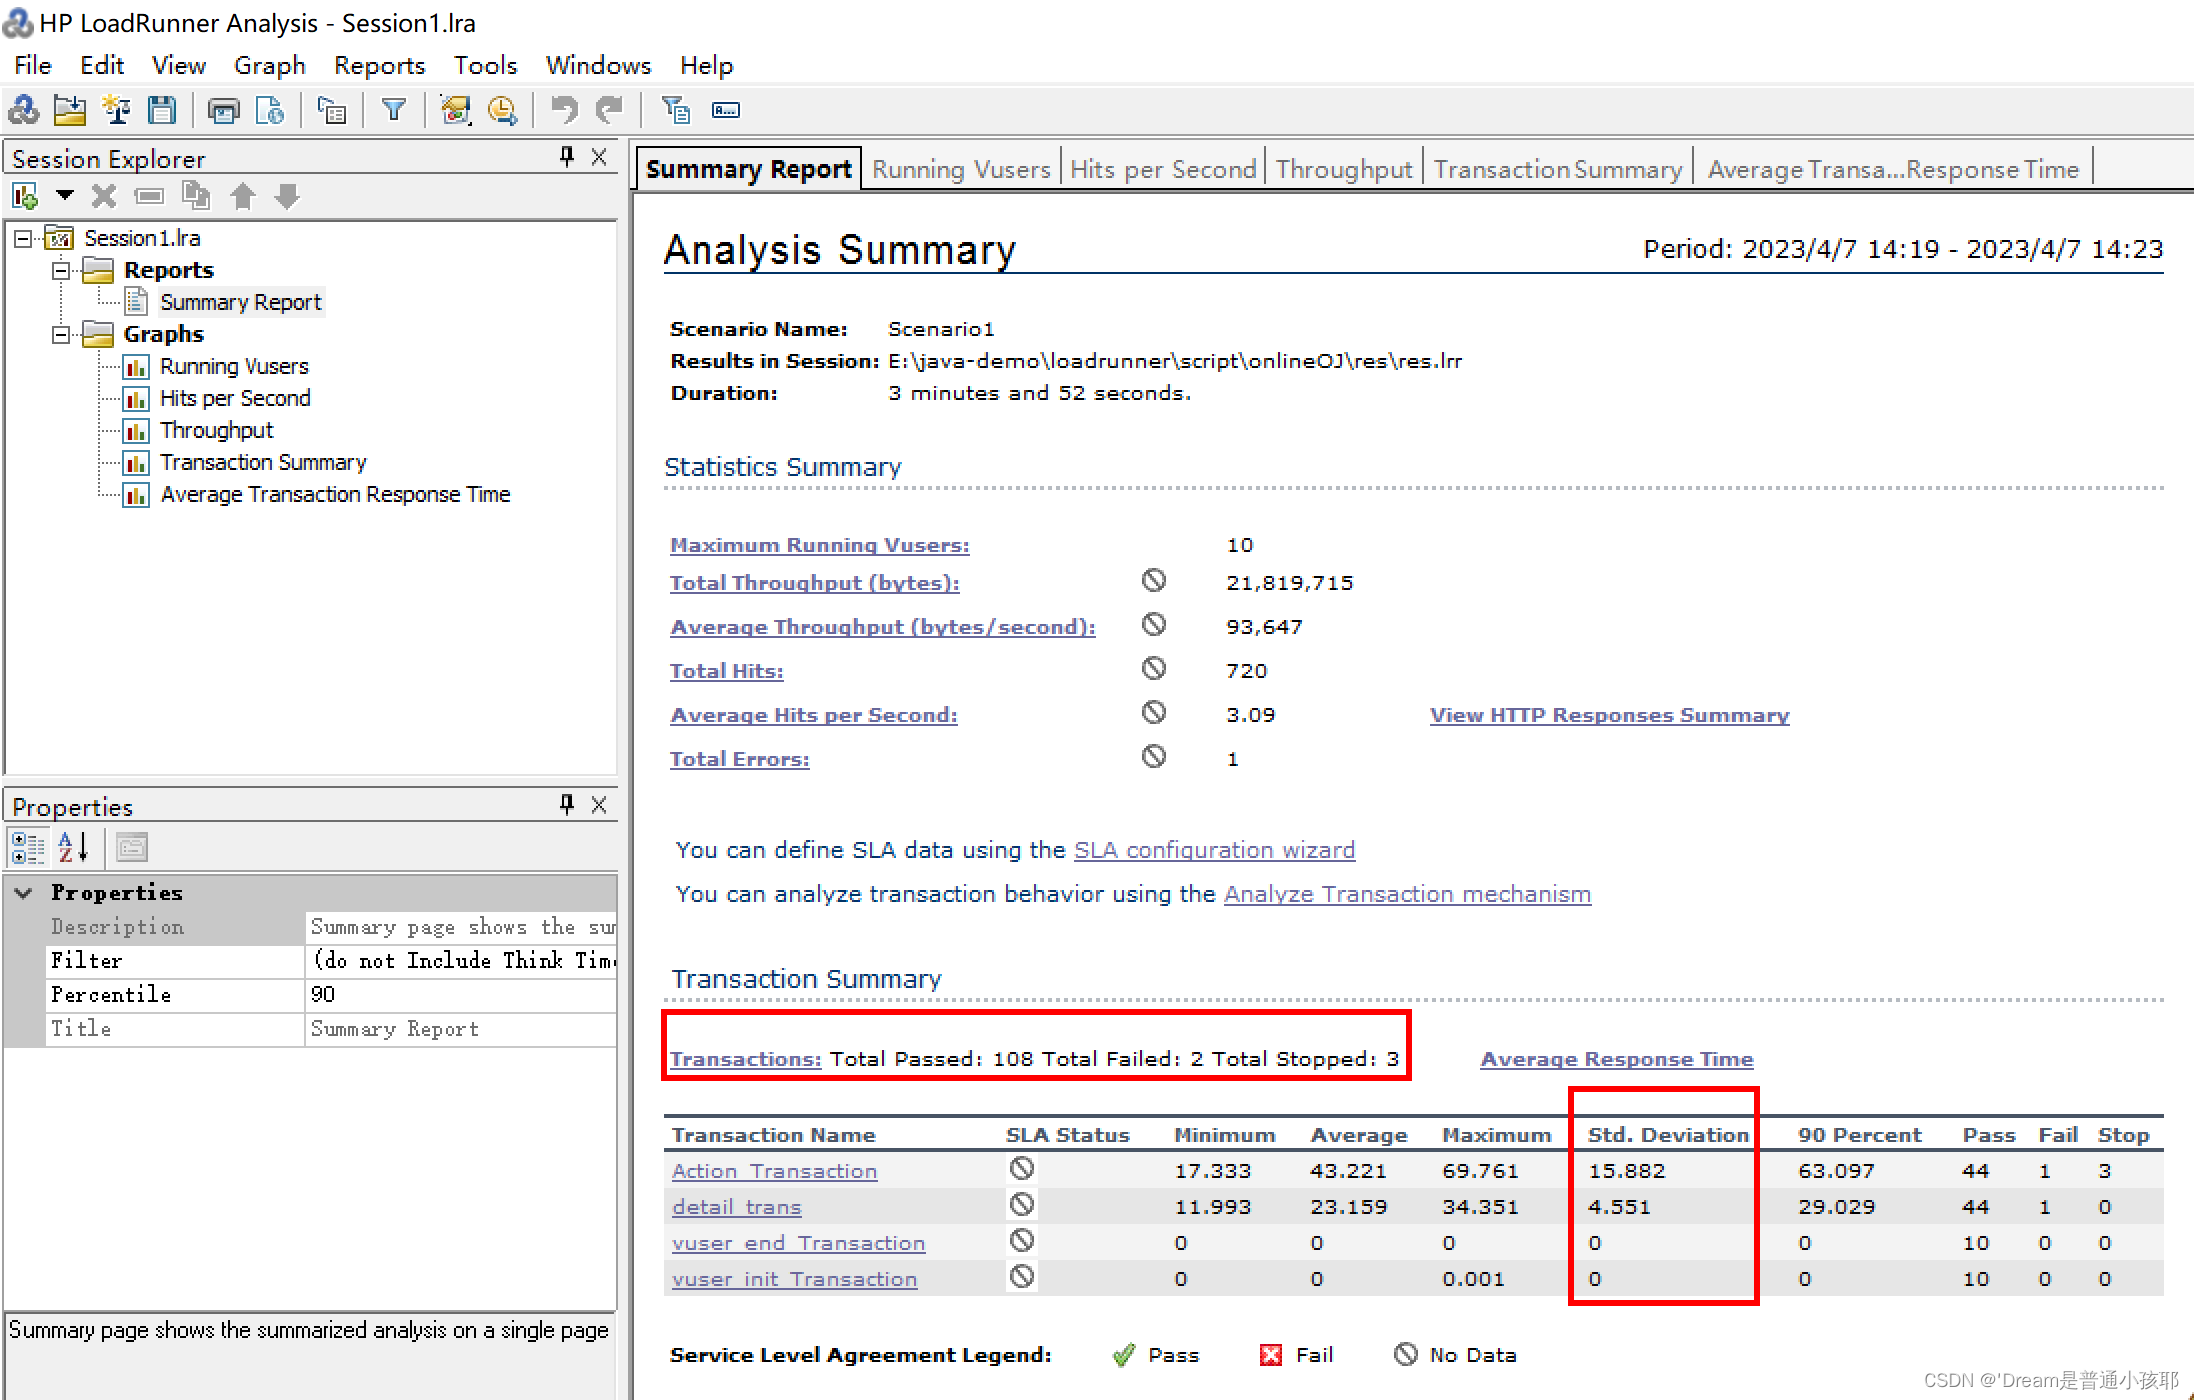The height and width of the screenshot is (1400, 2194).
Task: Open the Reports menu
Action: [379, 65]
